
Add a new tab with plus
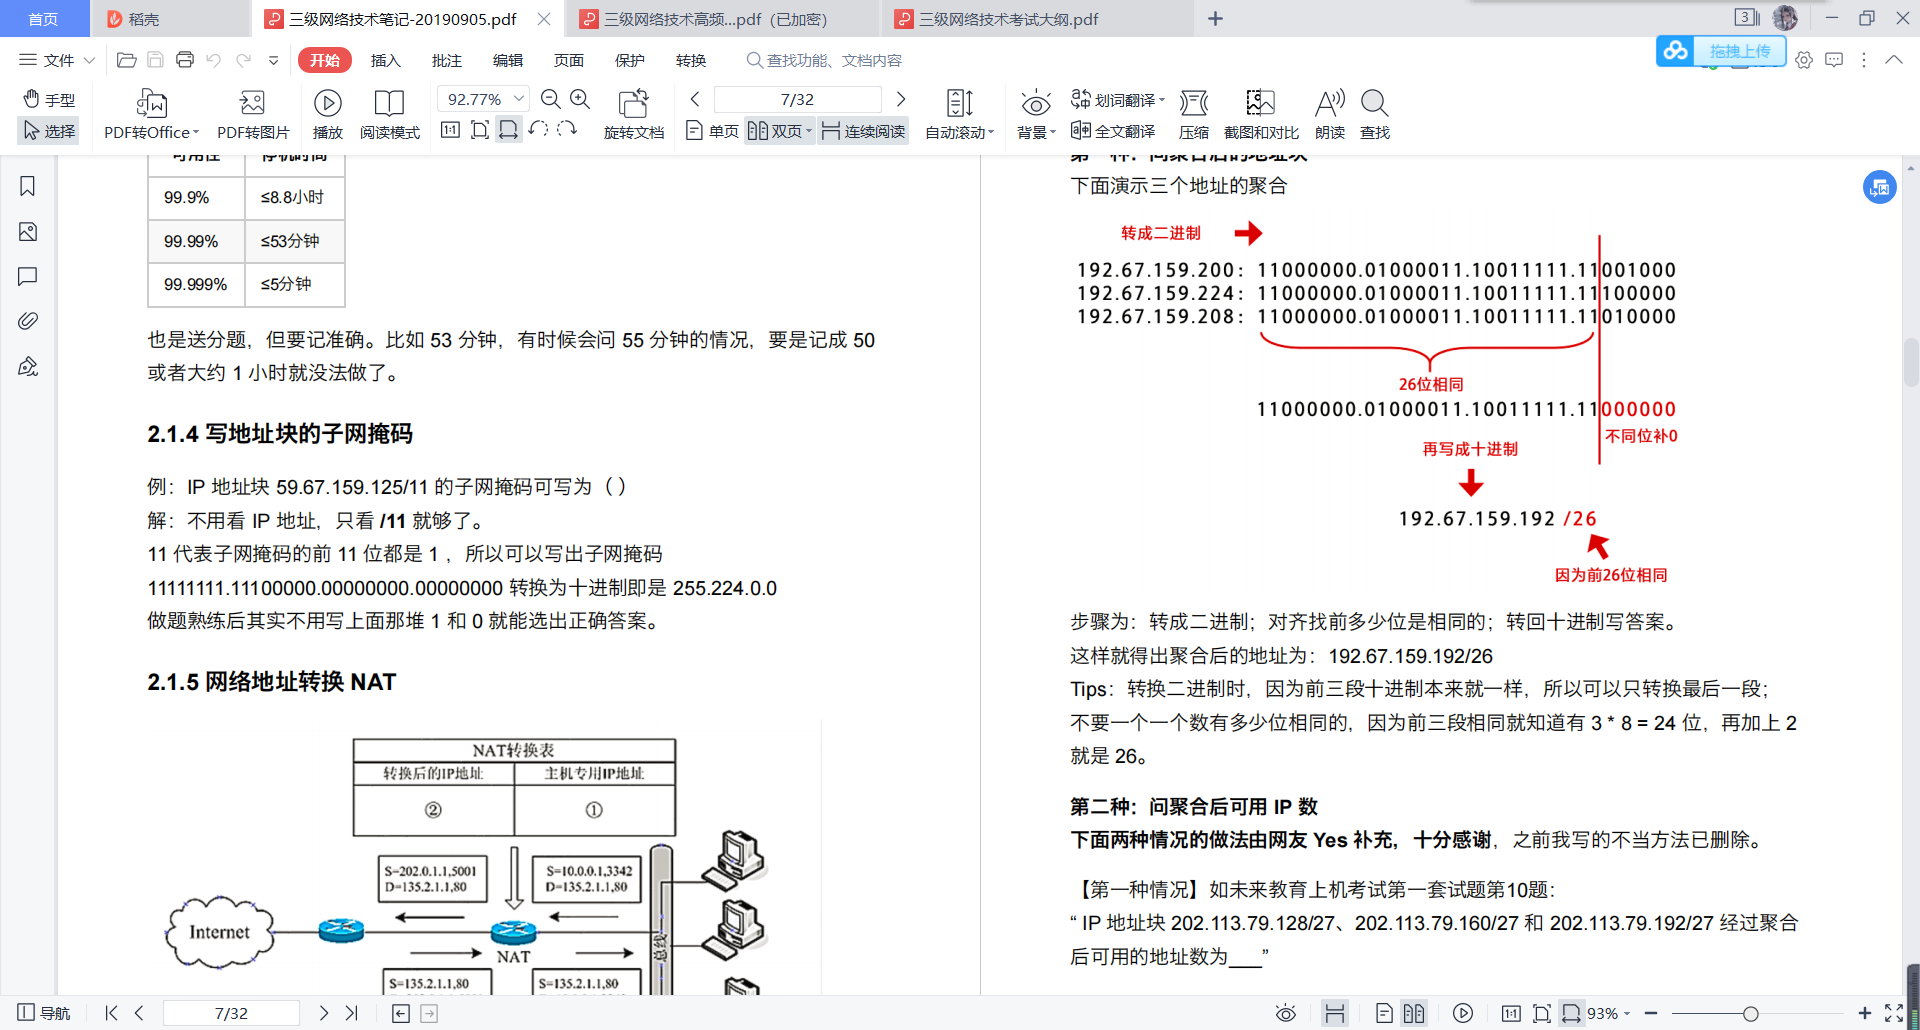(1215, 19)
